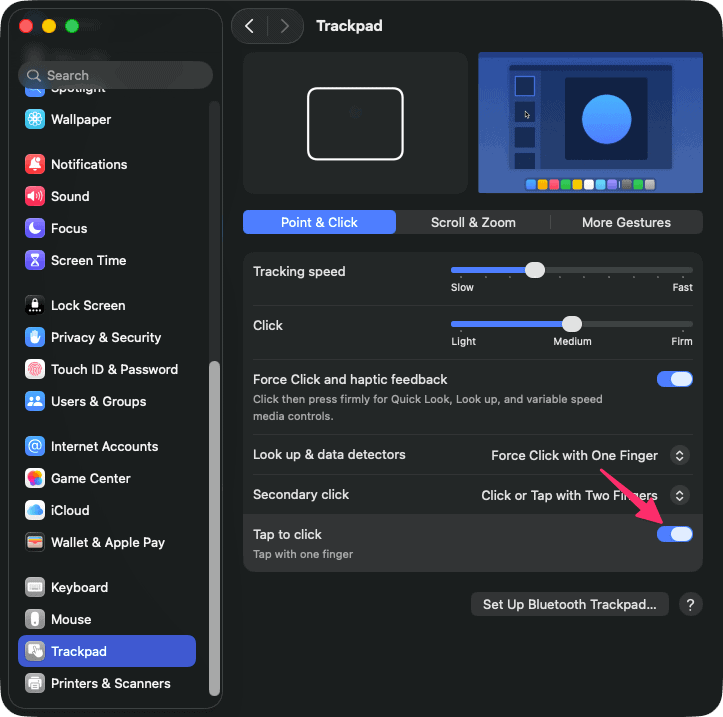Select the Focus moon icon
723x717 pixels.
[x=35, y=228]
